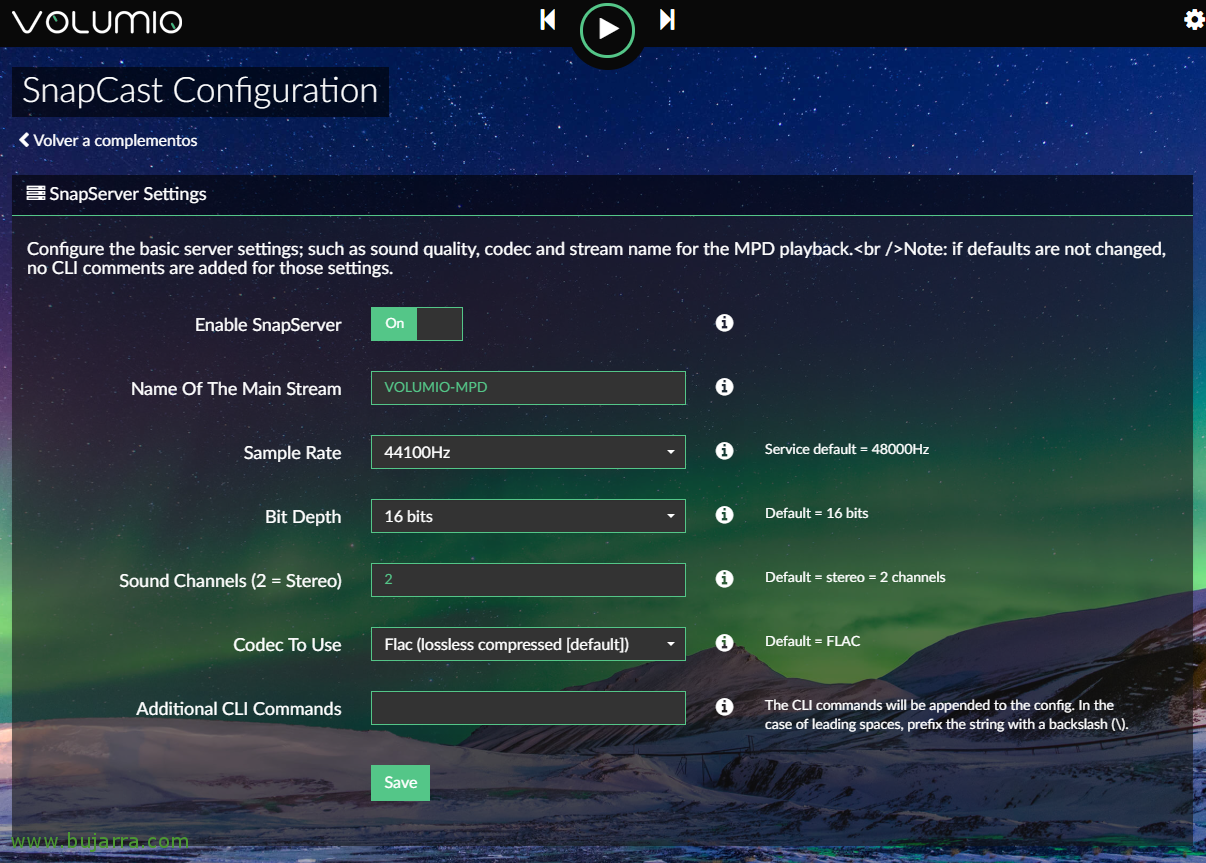
Task: Click the 'Additional CLI Commands' label
Action: click(x=239, y=709)
